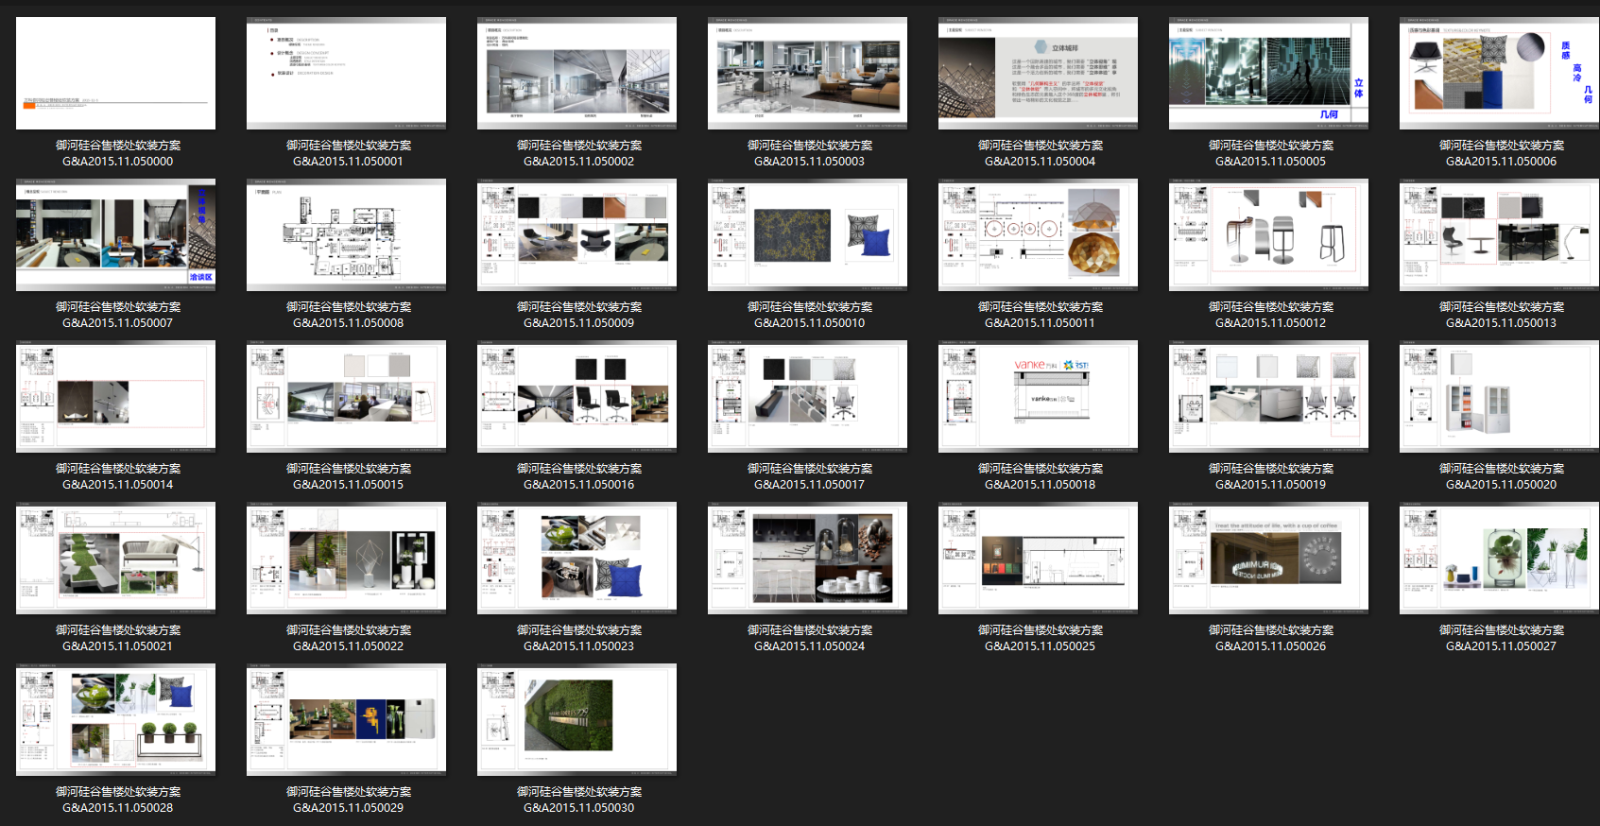This screenshot has height=826, width=1600.
Task: Select thumbnail G&A2015.11.050023
Action: tap(577, 558)
